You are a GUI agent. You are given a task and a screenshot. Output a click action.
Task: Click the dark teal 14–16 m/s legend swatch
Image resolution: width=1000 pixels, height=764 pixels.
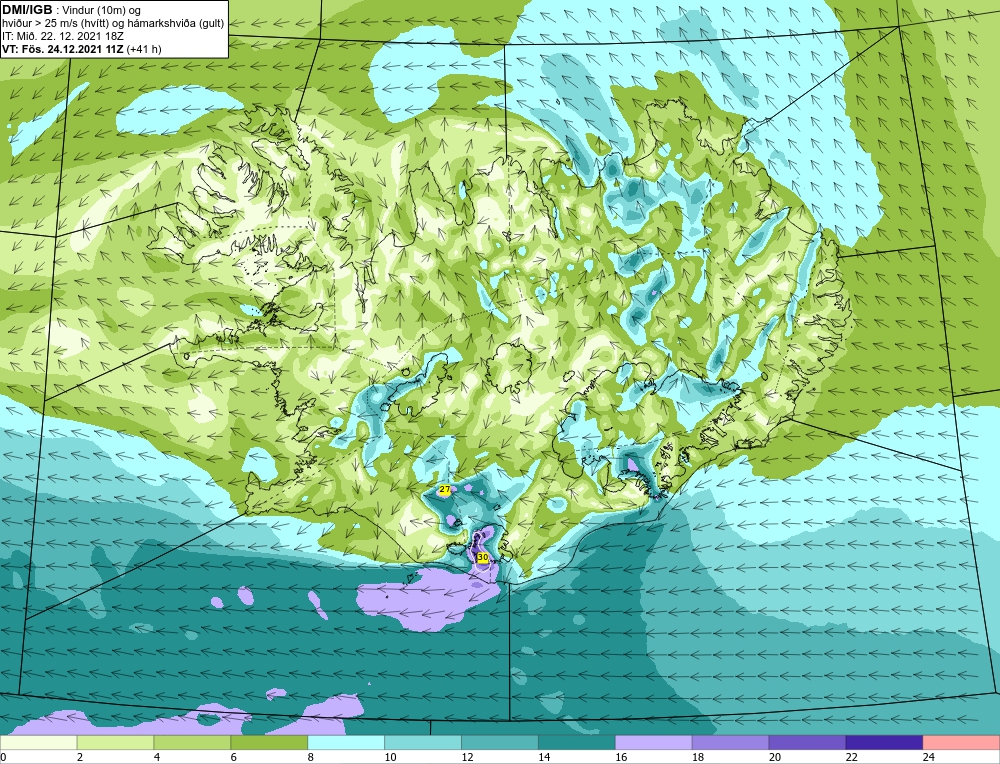coord(577,743)
